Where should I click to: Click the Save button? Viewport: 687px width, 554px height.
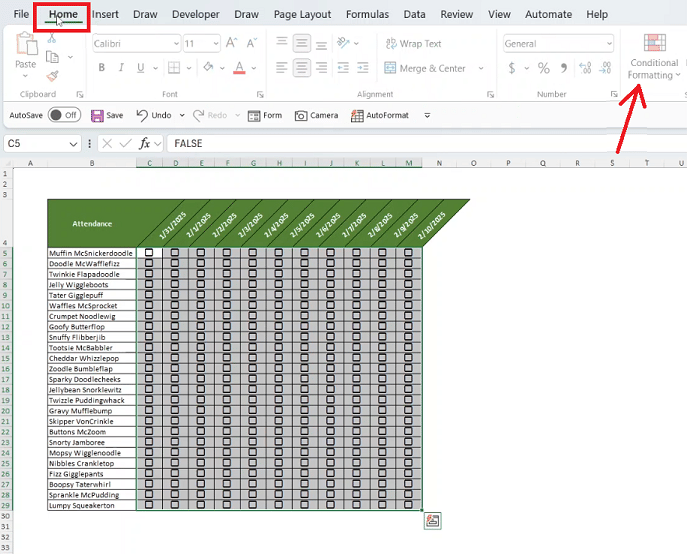point(107,115)
